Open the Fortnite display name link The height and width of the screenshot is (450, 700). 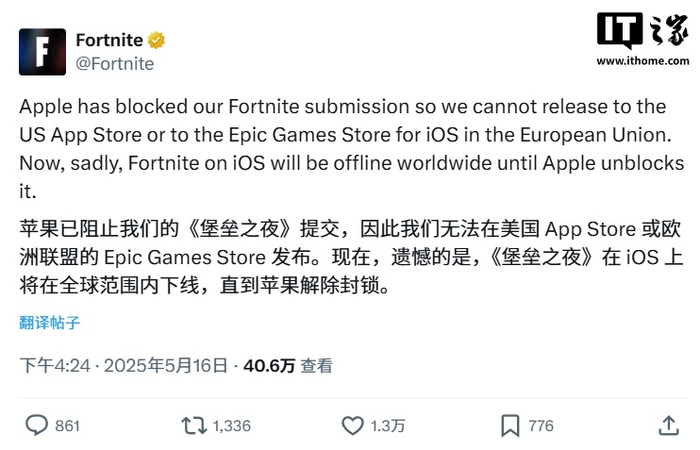pos(109,41)
